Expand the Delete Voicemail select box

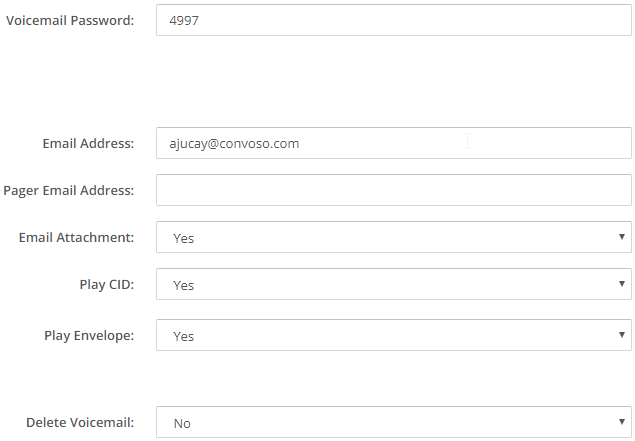coord(390,423)
